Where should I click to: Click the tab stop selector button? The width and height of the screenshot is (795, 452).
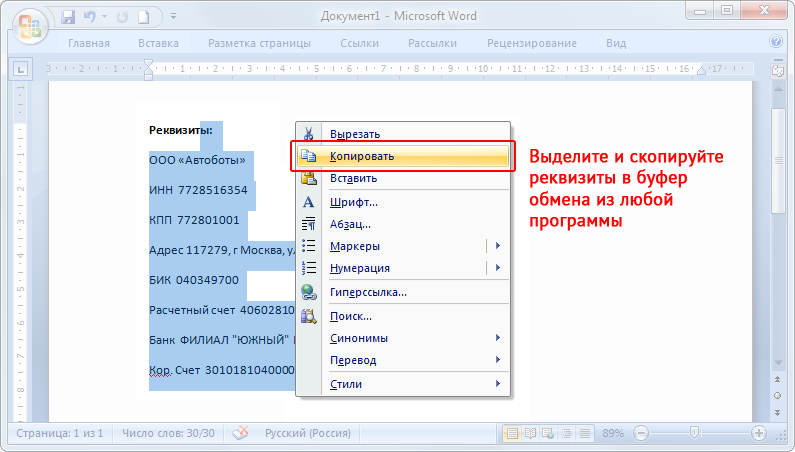click(21, 69)
